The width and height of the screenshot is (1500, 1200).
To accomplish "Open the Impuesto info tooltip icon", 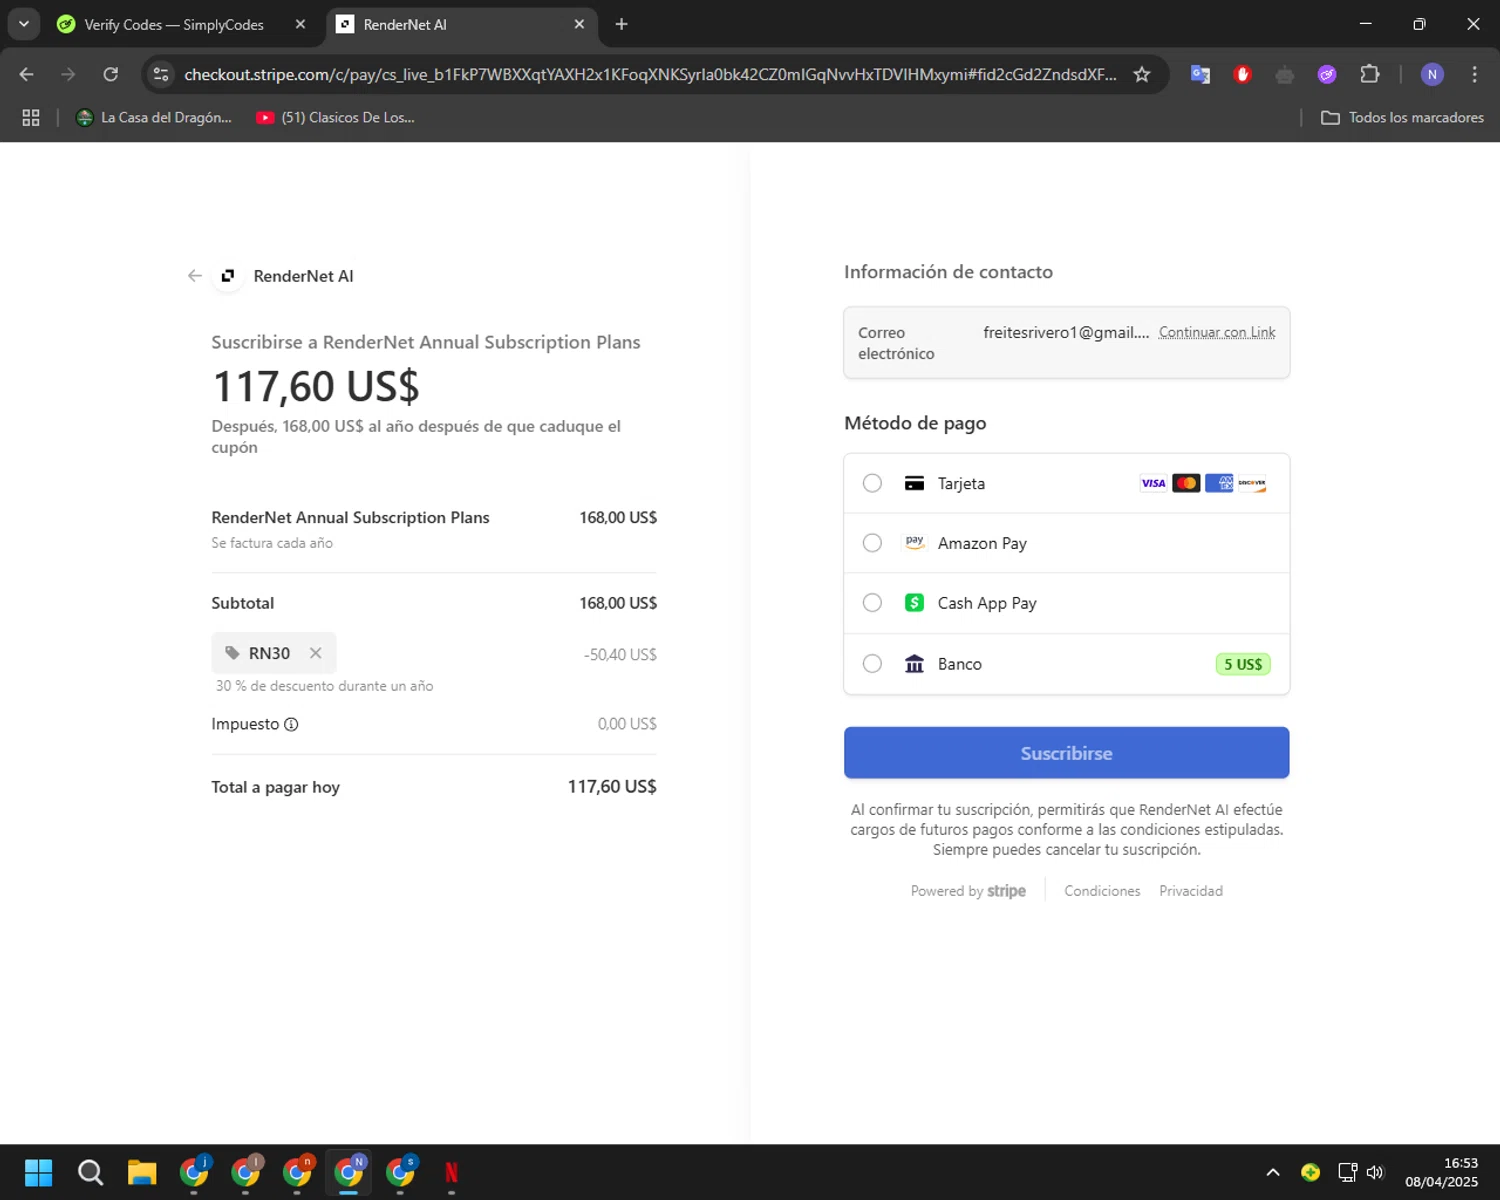I will (x=291, y=724).
